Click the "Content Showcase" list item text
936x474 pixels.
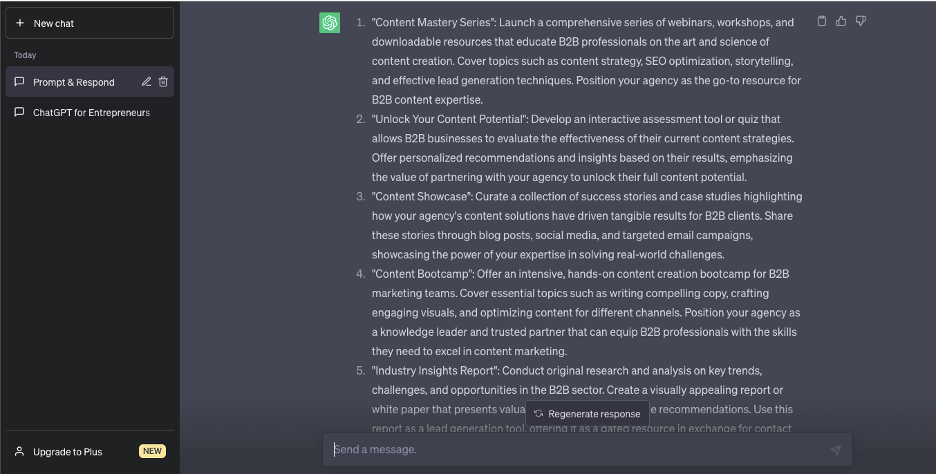587,226
